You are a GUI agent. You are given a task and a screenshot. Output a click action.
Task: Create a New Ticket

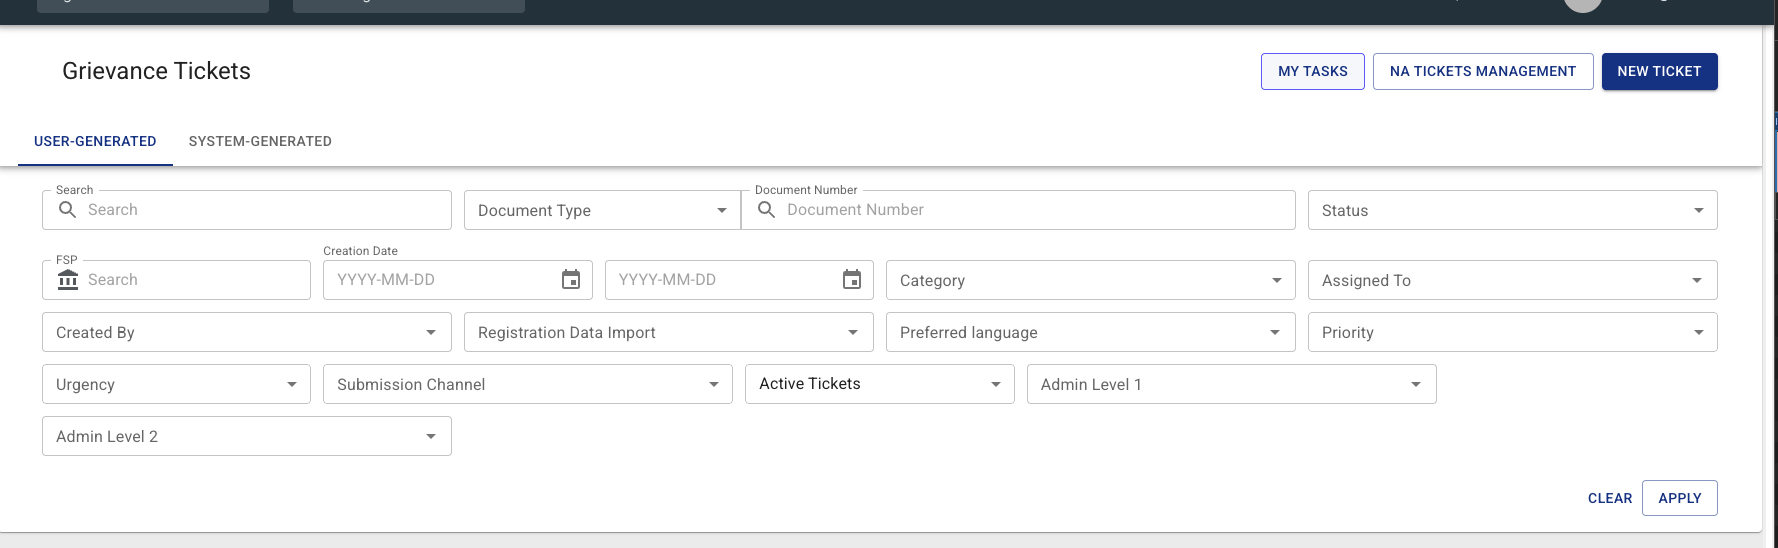(1660, 71)
